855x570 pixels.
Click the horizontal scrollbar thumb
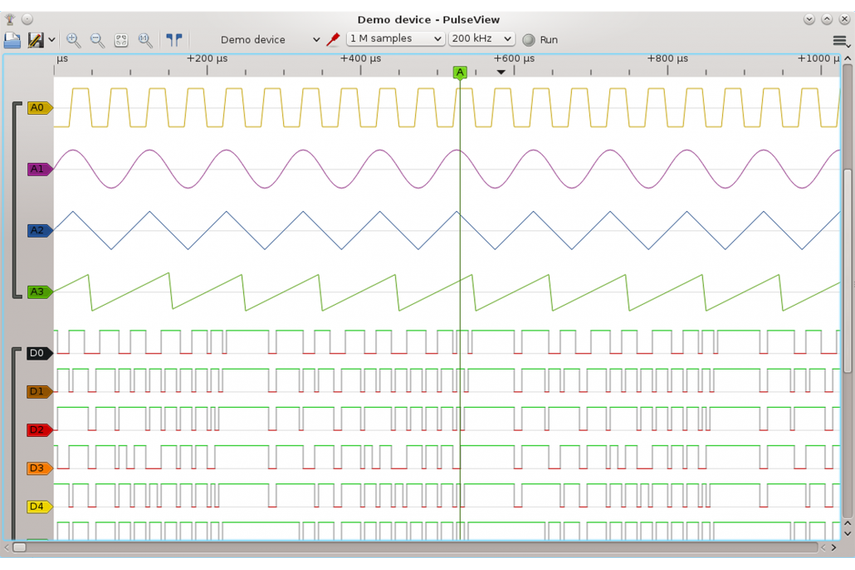20,547
